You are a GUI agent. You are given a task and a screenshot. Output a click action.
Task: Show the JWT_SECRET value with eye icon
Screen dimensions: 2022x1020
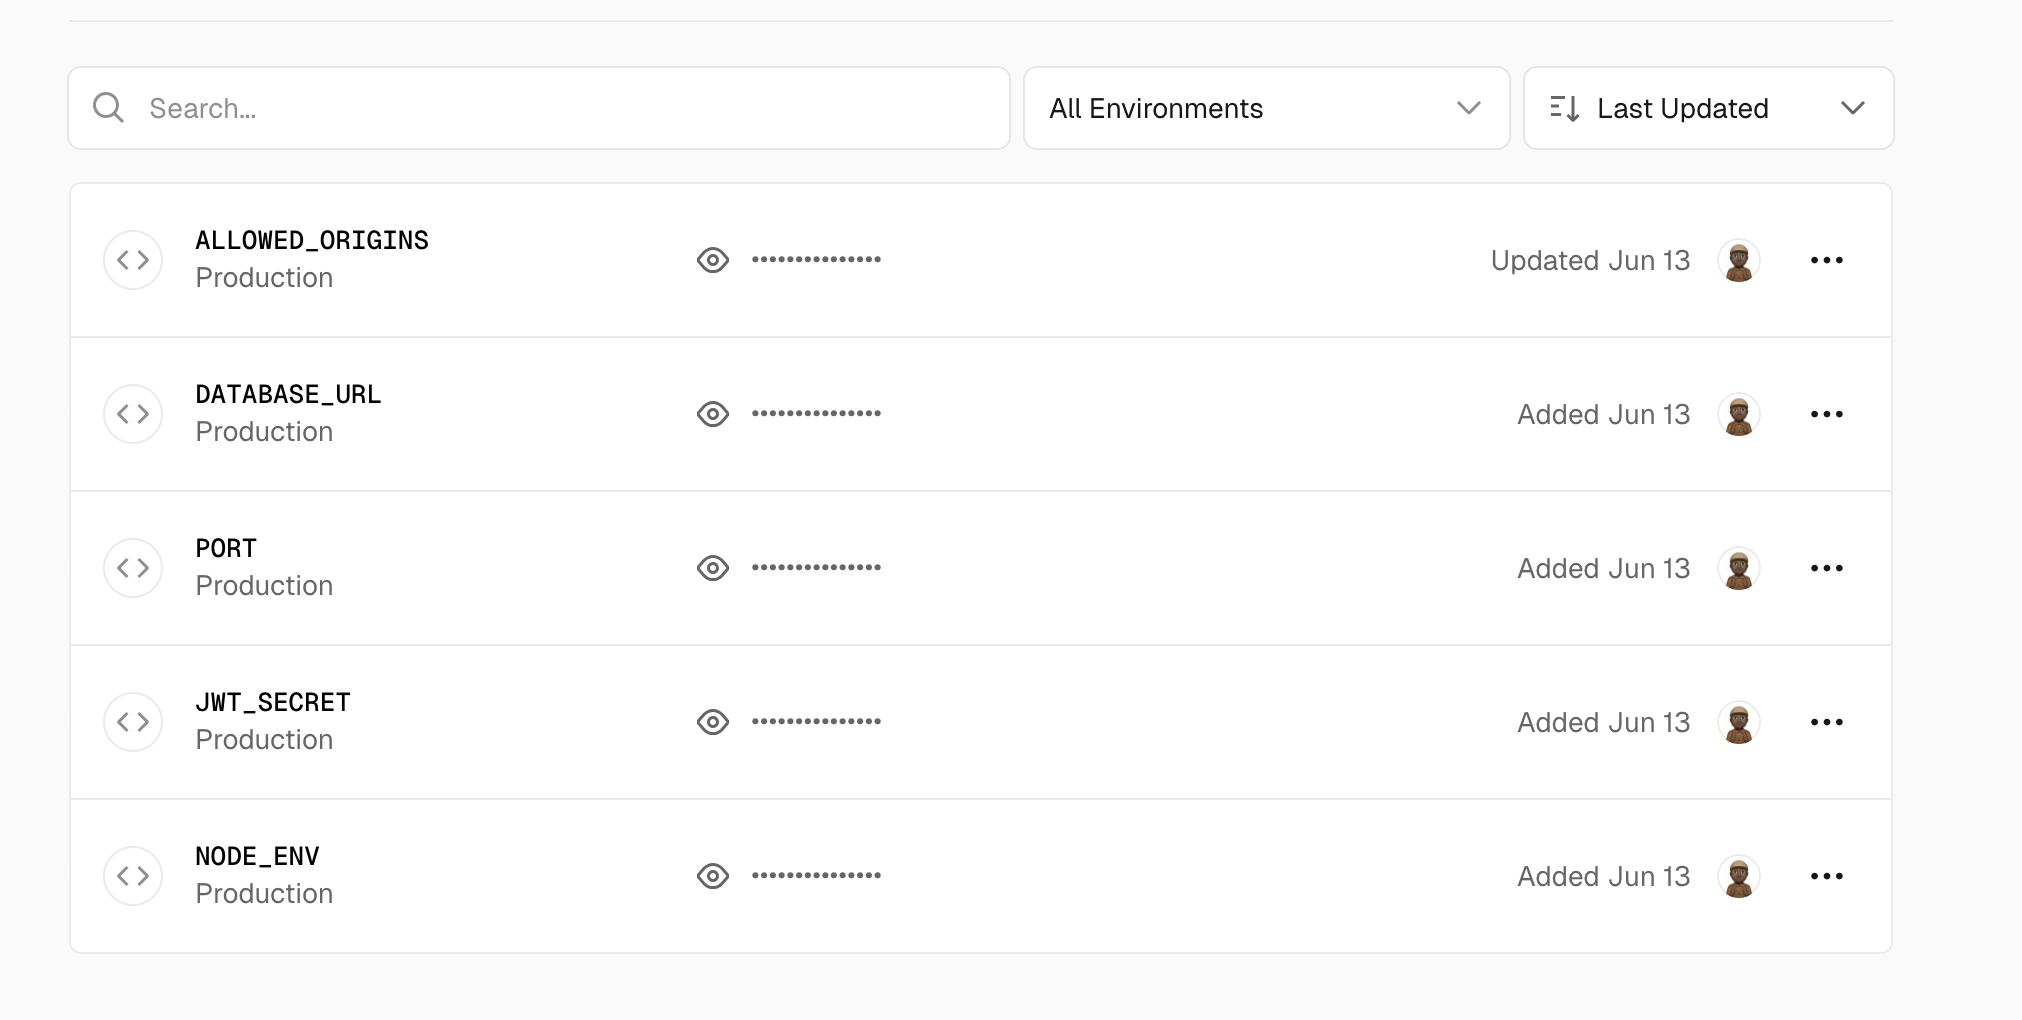(x=713, y=722)
